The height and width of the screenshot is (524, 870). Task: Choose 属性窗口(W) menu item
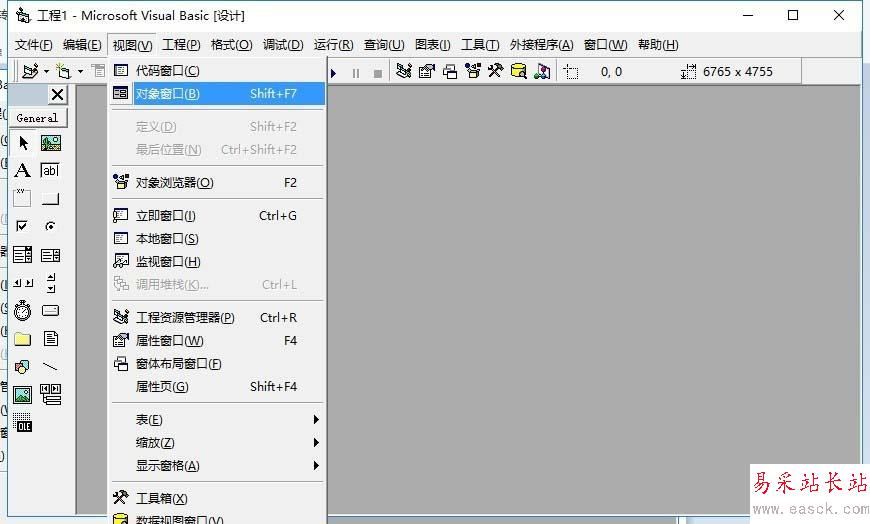pos(218,341)
